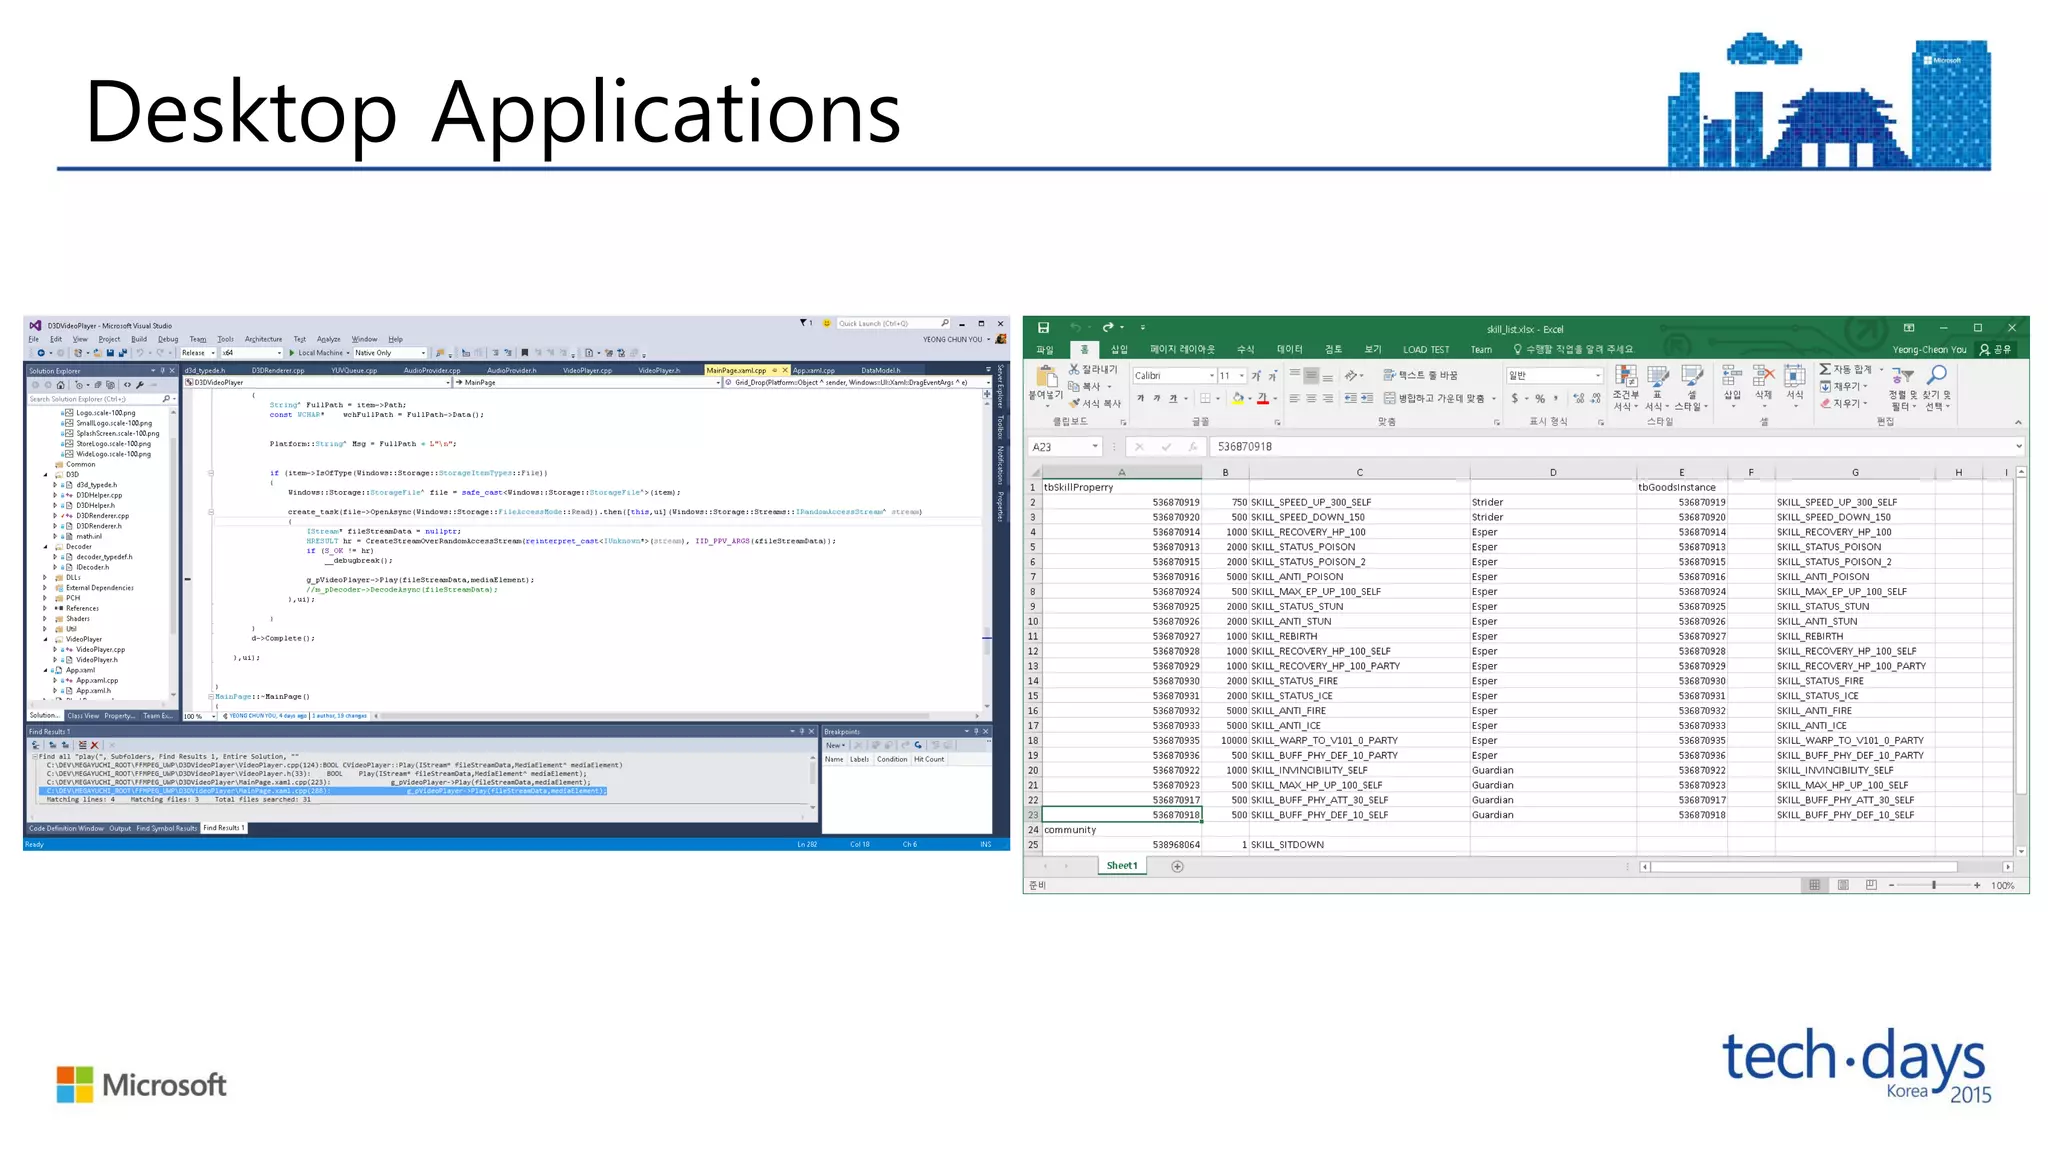Toggle center horizontal alignment in Excel ribbon
The image size is (2048, 1152).
click(x=1311, y=398)
